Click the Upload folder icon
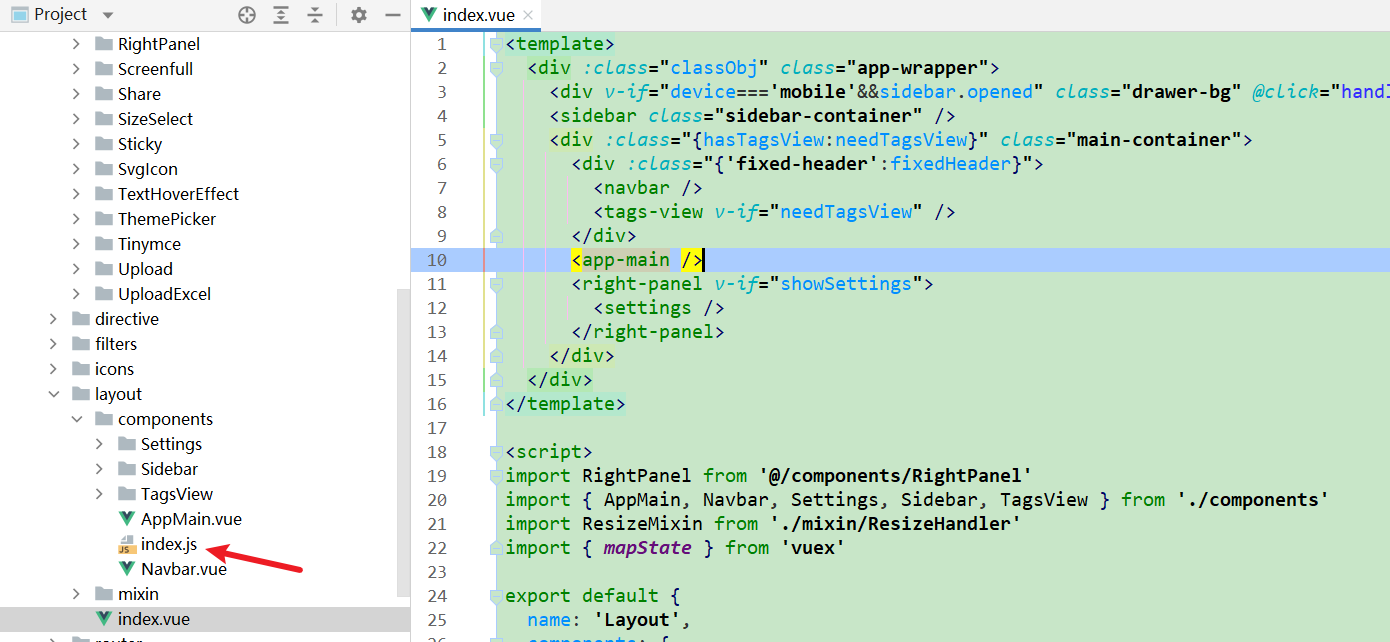This screenshot has width=1390, height=642. pyautogui.click(x=103, y=269)
